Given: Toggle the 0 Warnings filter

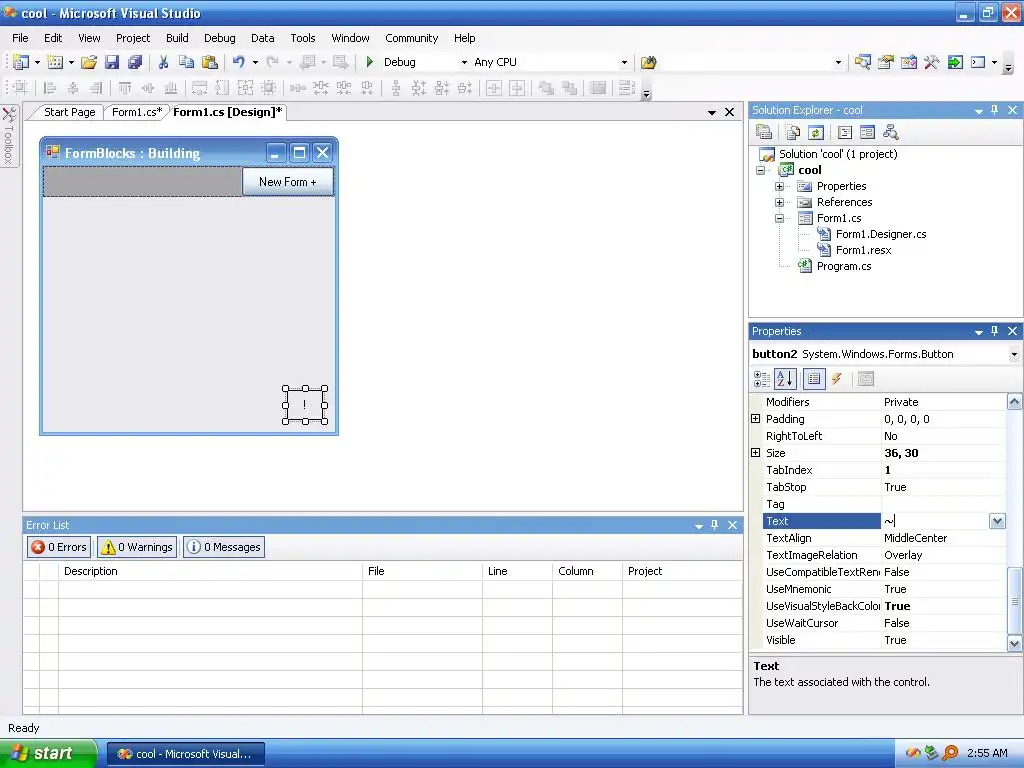Looking at the screenshot, I should (x=137, y=547).
